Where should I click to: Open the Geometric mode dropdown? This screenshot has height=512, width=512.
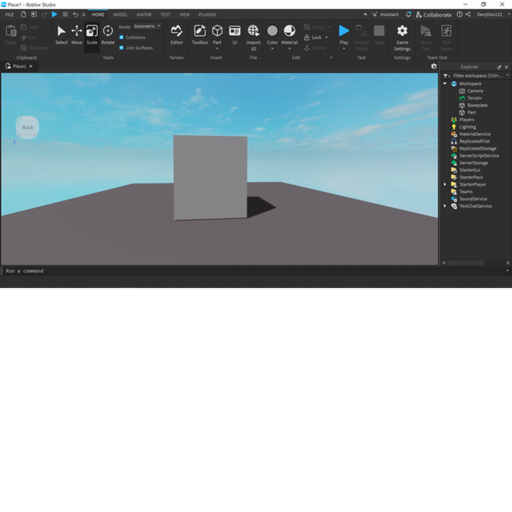(x=147, y=26)
